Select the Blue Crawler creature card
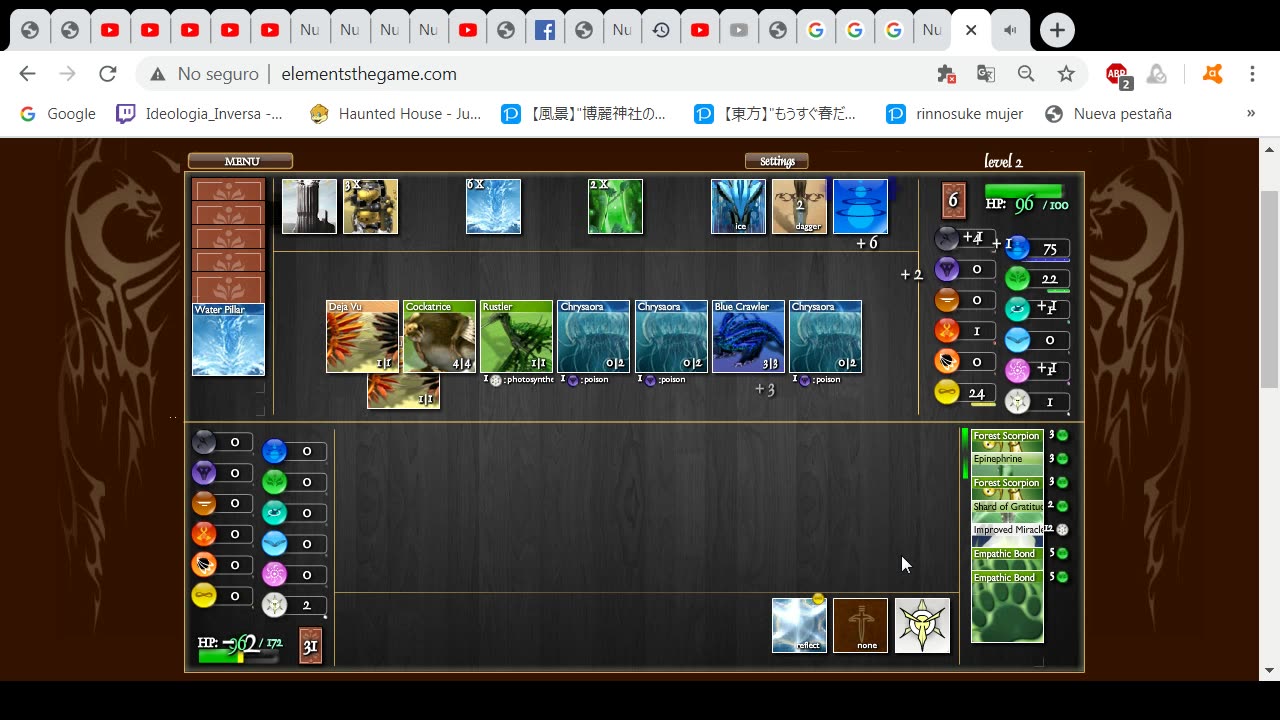This screenshot has width=1280, height=720. coord(748,336)
